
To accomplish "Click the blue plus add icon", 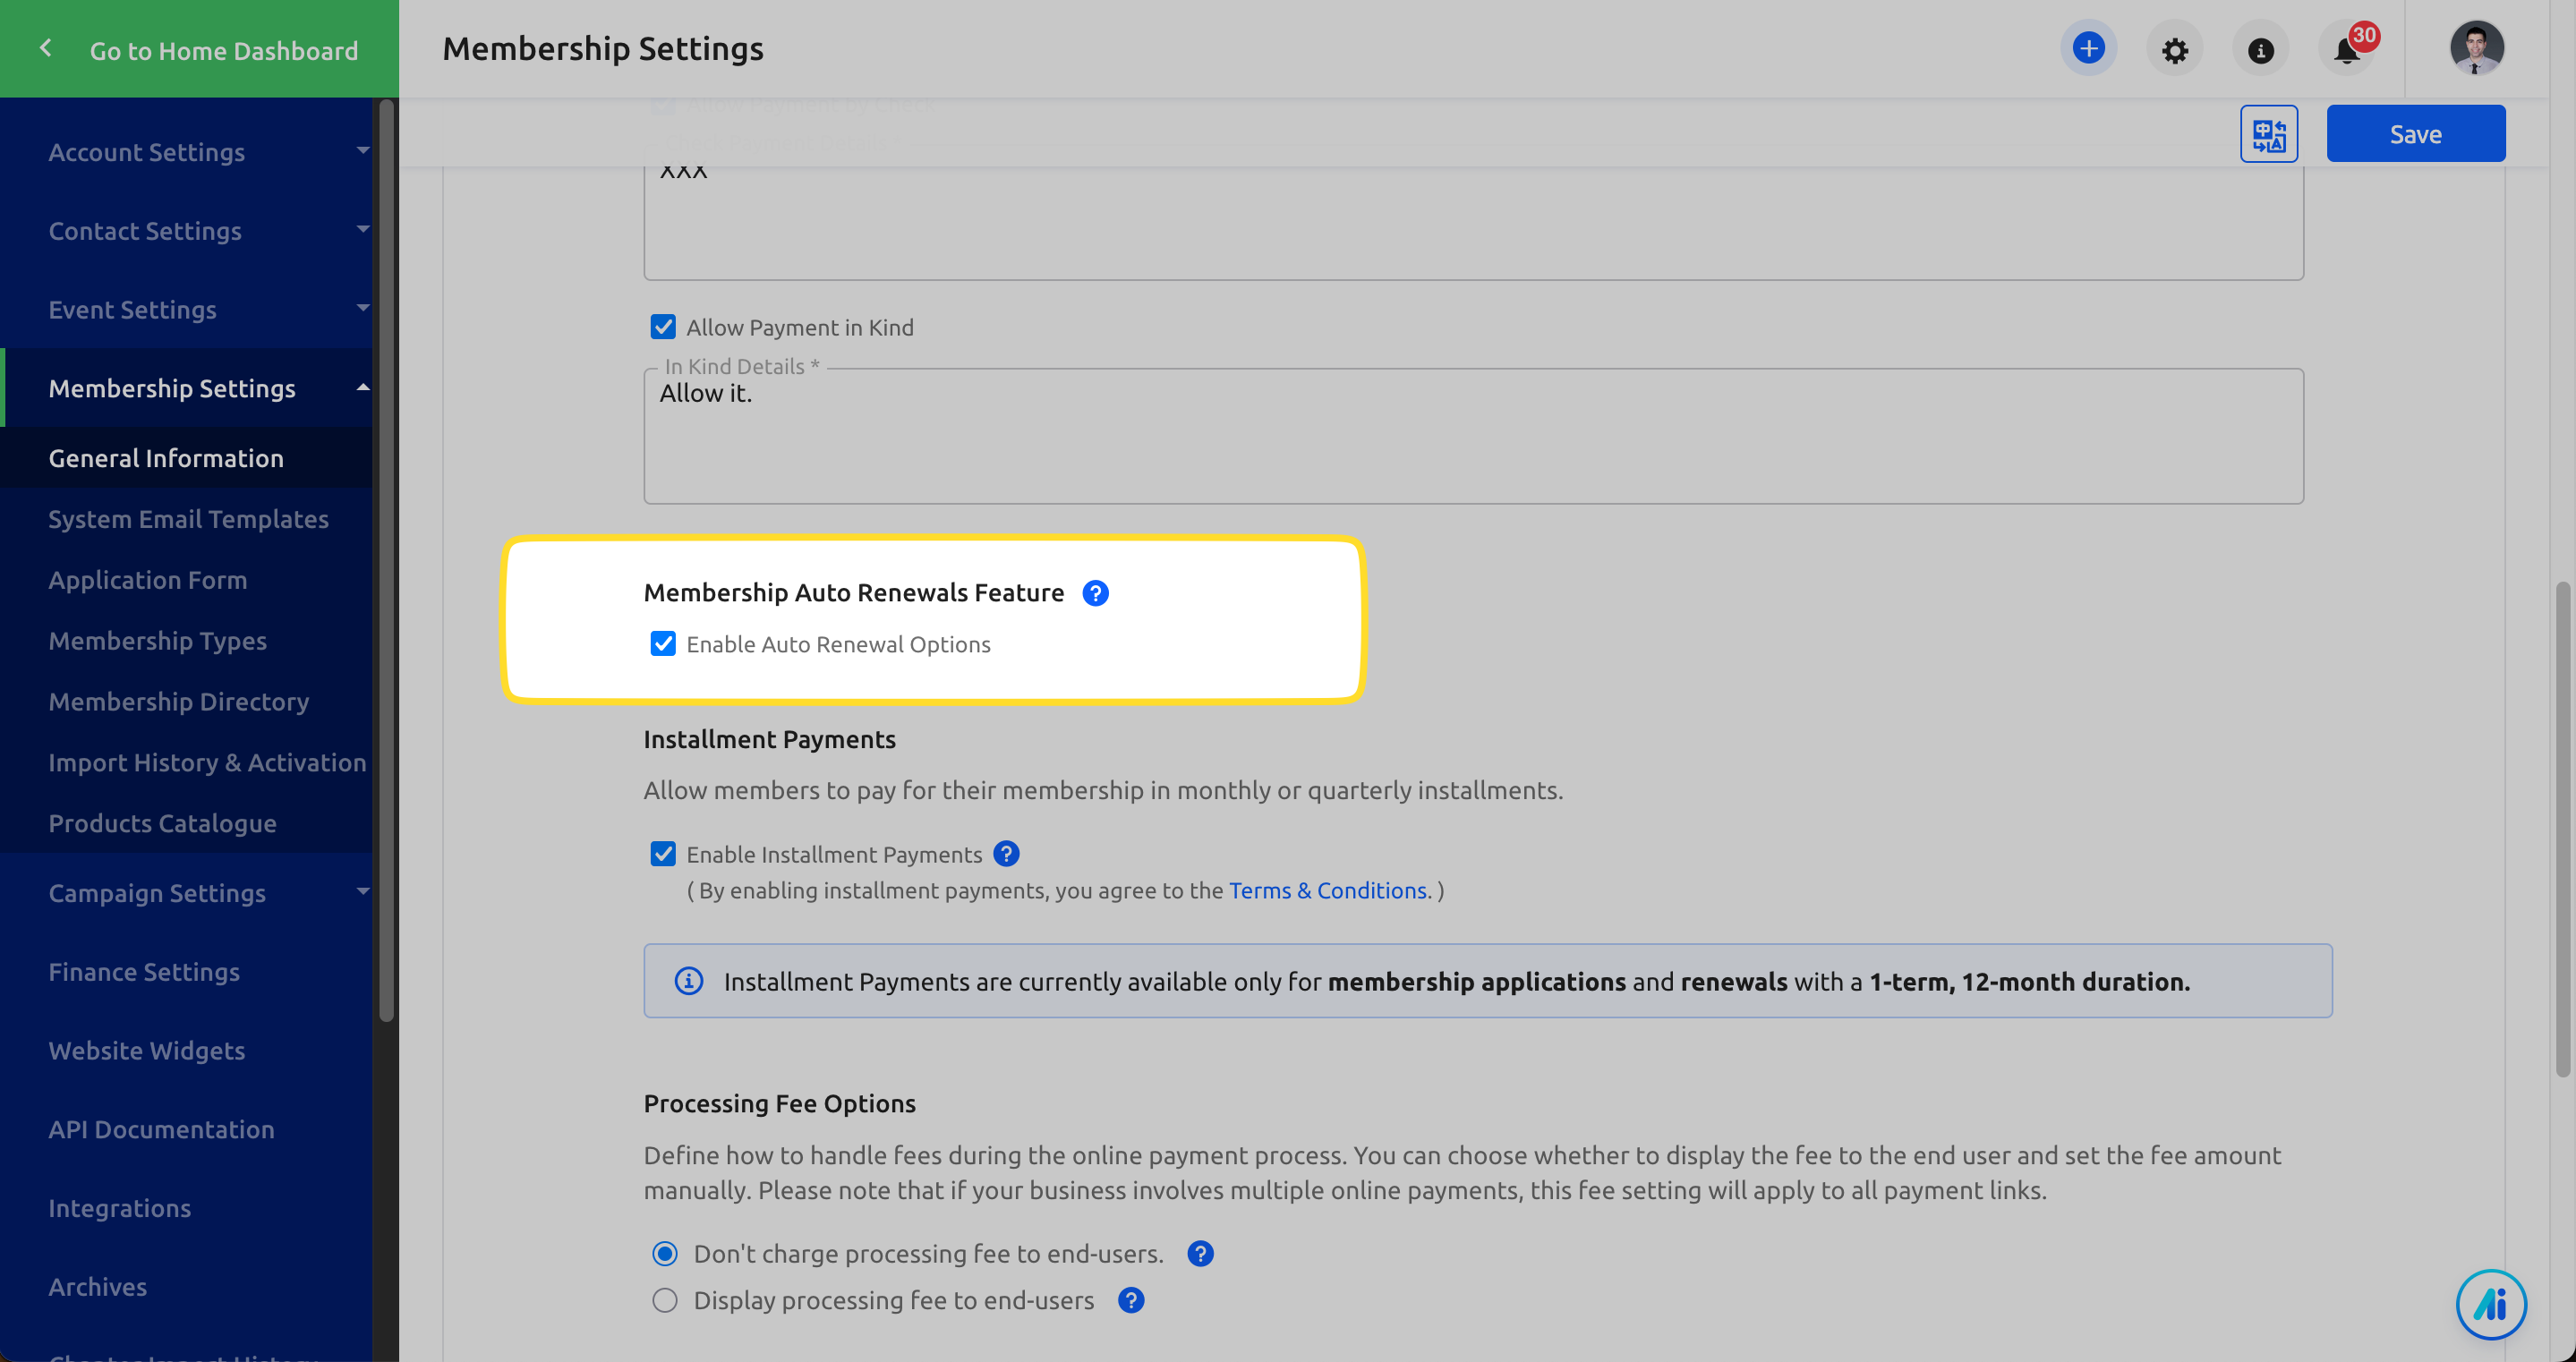I will point(2088,49).
